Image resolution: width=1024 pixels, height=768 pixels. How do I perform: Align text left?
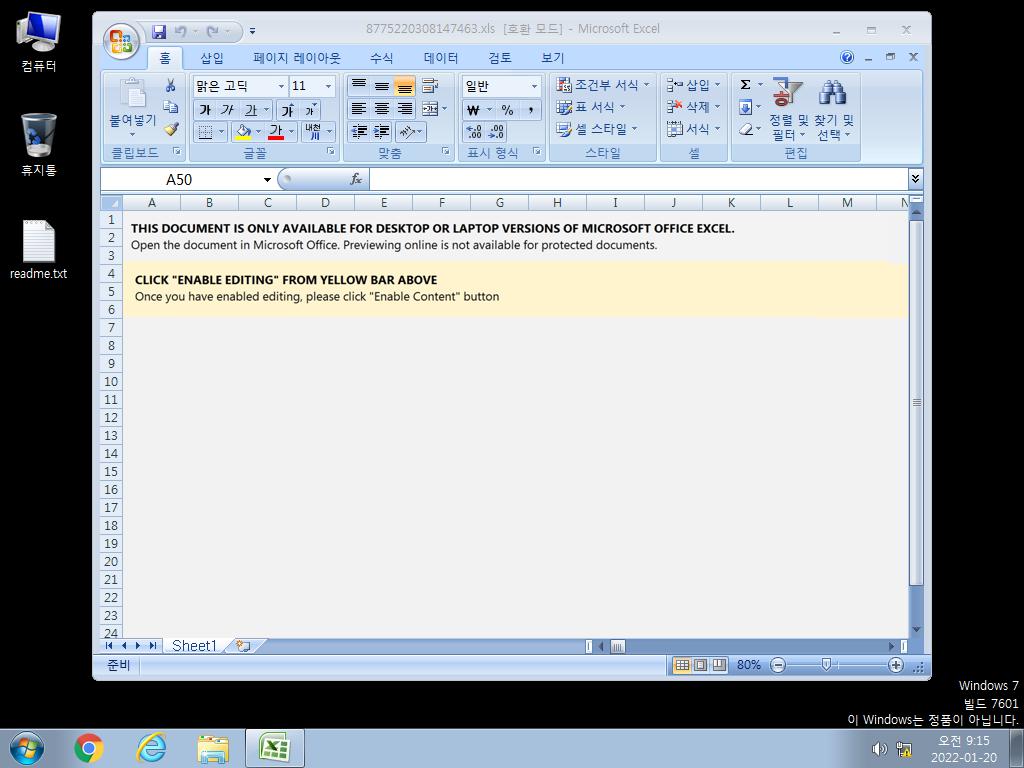(x=359, y=108)
